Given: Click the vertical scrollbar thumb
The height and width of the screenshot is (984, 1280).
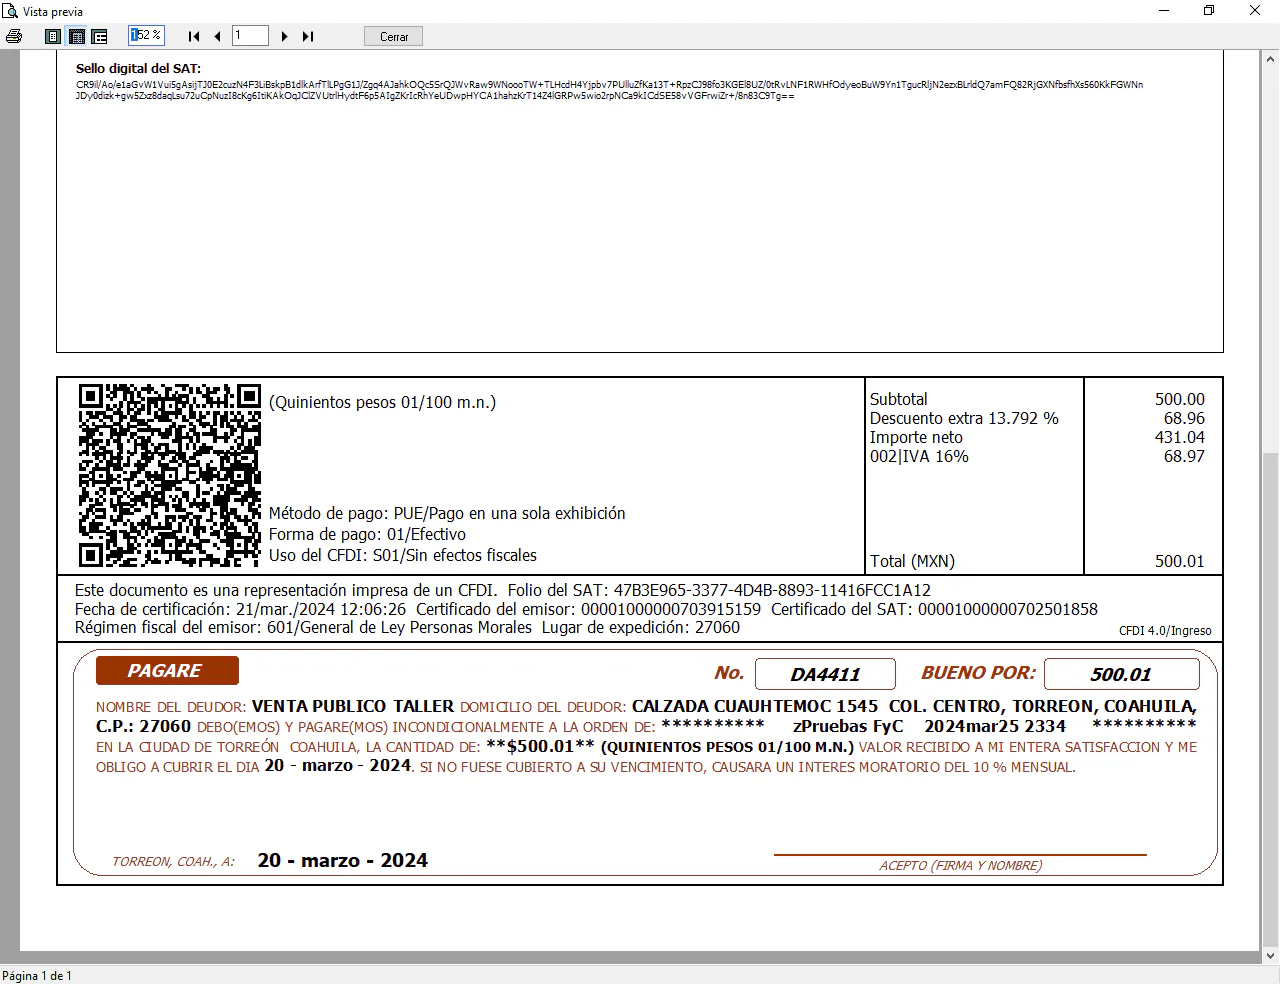Looking at the screenshot, I should tap(1270, 698).
